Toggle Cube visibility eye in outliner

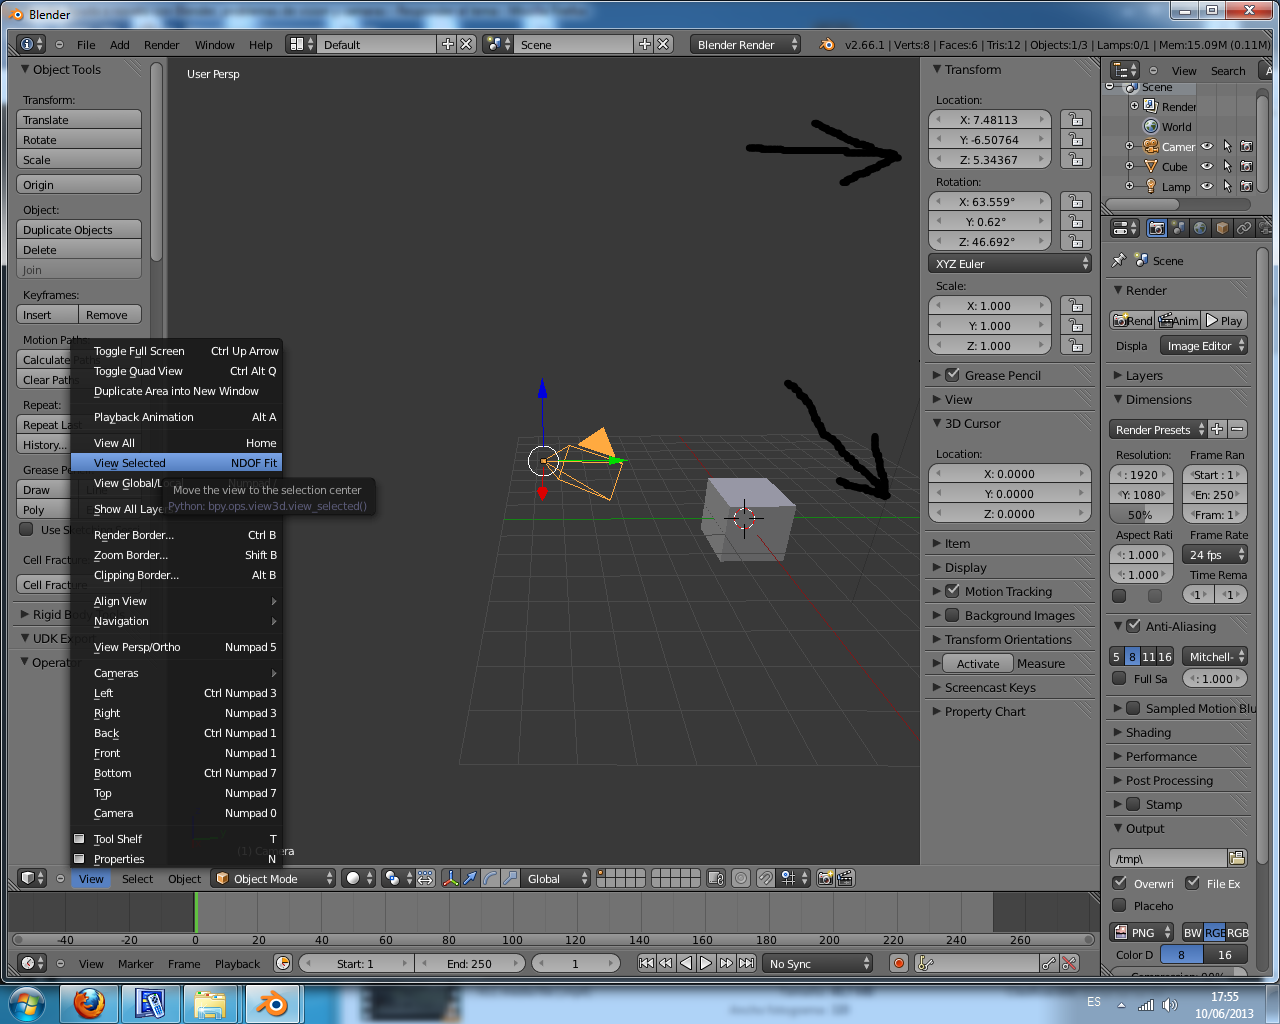pyautogui.click(x=1207, y=166)
